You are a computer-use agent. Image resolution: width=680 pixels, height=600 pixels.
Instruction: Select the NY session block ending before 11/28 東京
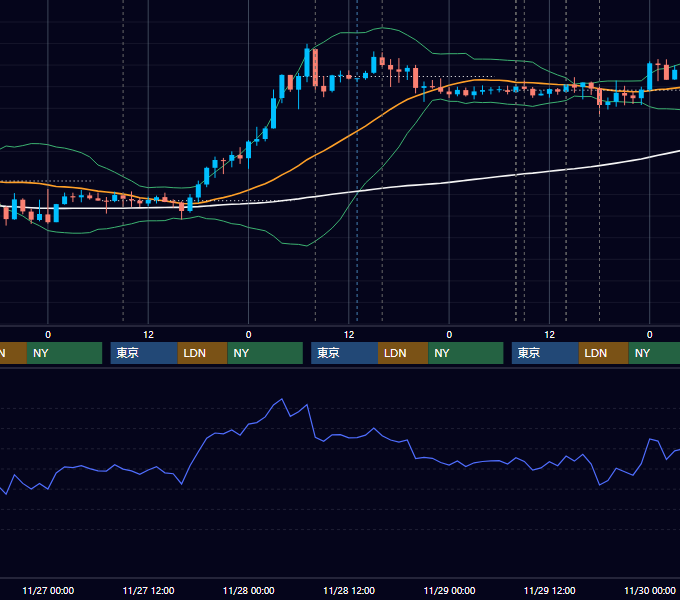point(265,353)
